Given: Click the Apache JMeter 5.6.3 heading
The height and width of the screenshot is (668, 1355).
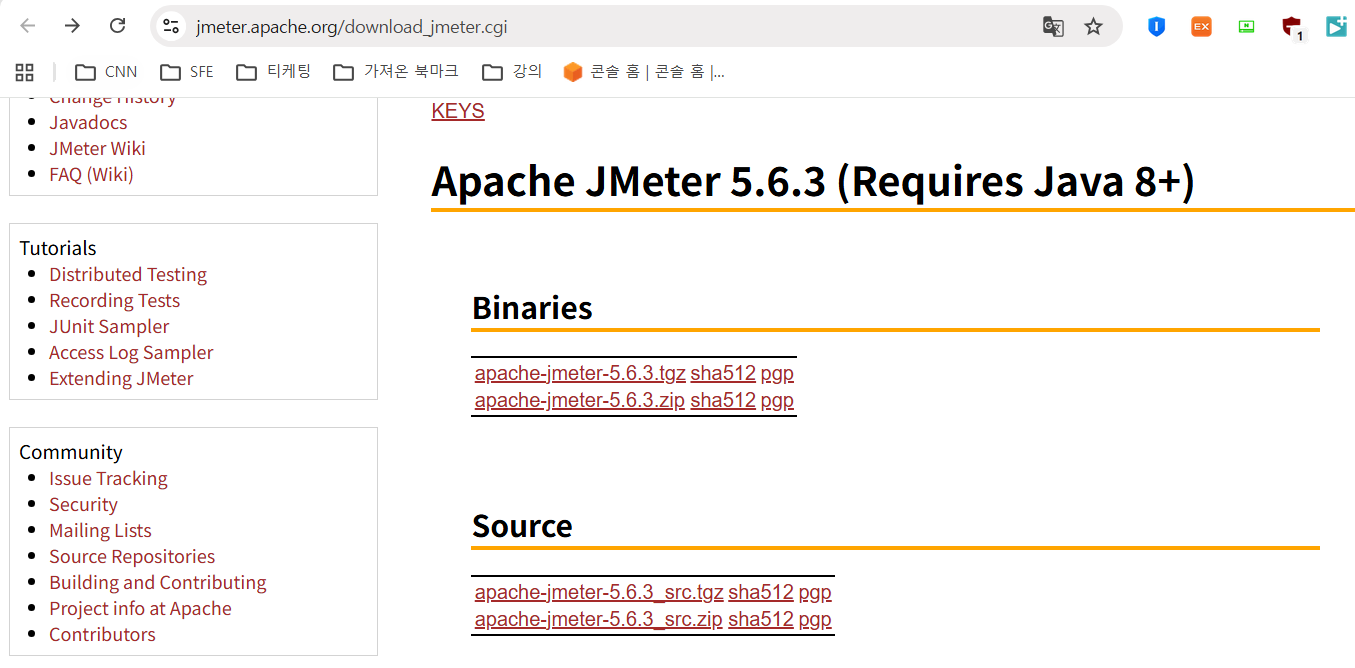Looking at the screenshot, I should coord(813,181).
